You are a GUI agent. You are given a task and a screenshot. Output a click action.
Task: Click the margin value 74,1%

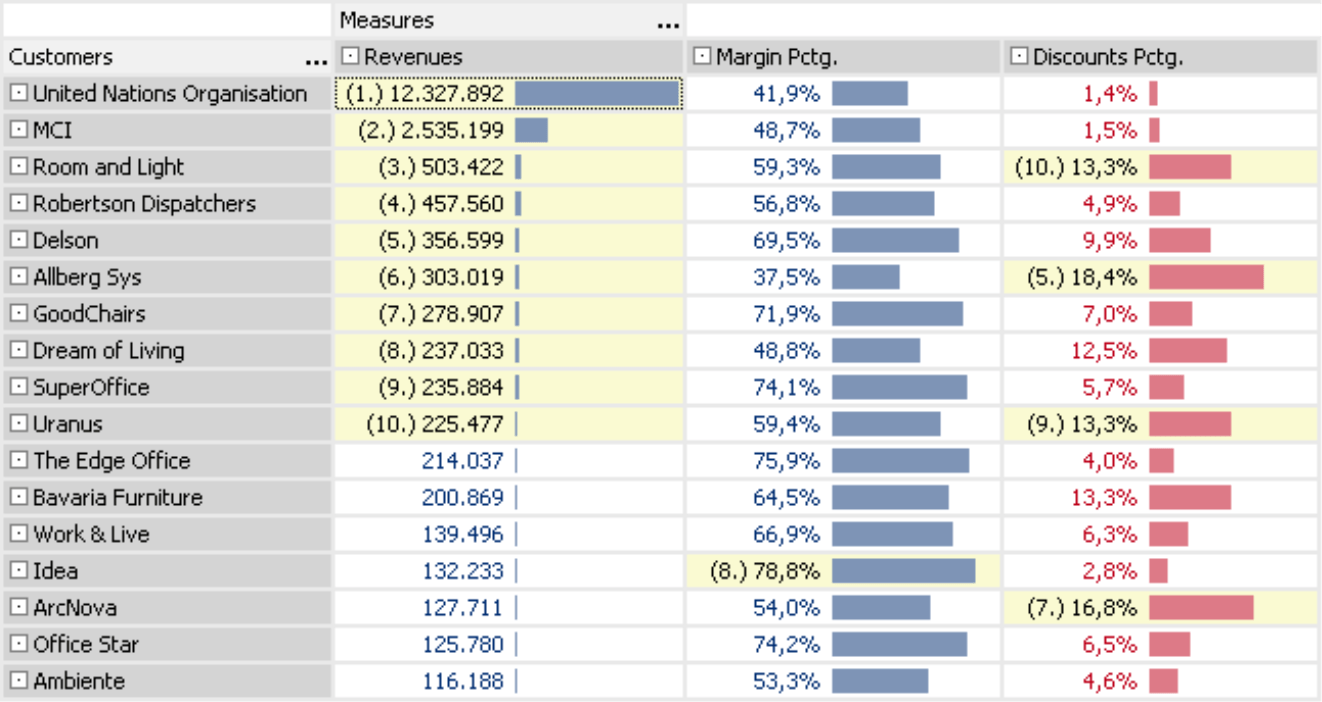coord(787,387)
